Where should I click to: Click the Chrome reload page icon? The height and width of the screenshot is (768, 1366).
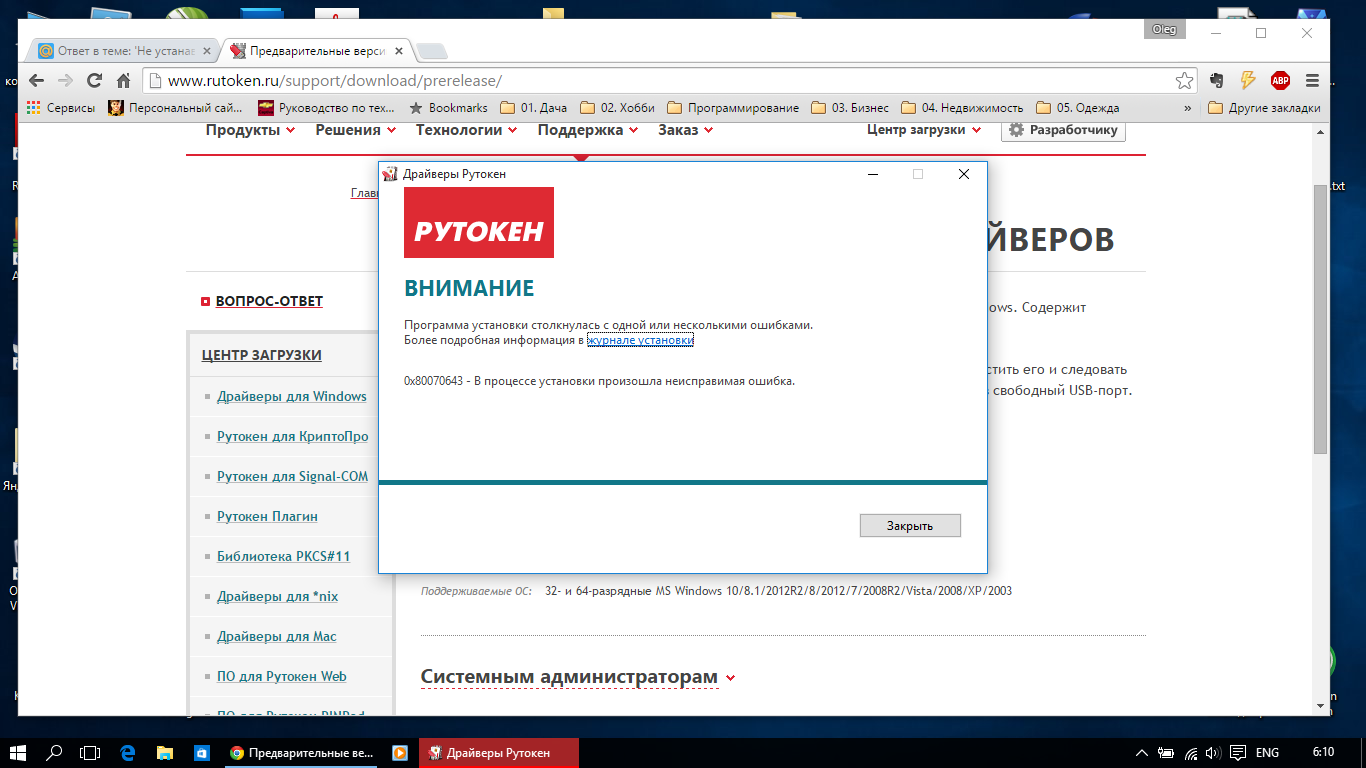(x=94, y=81)
